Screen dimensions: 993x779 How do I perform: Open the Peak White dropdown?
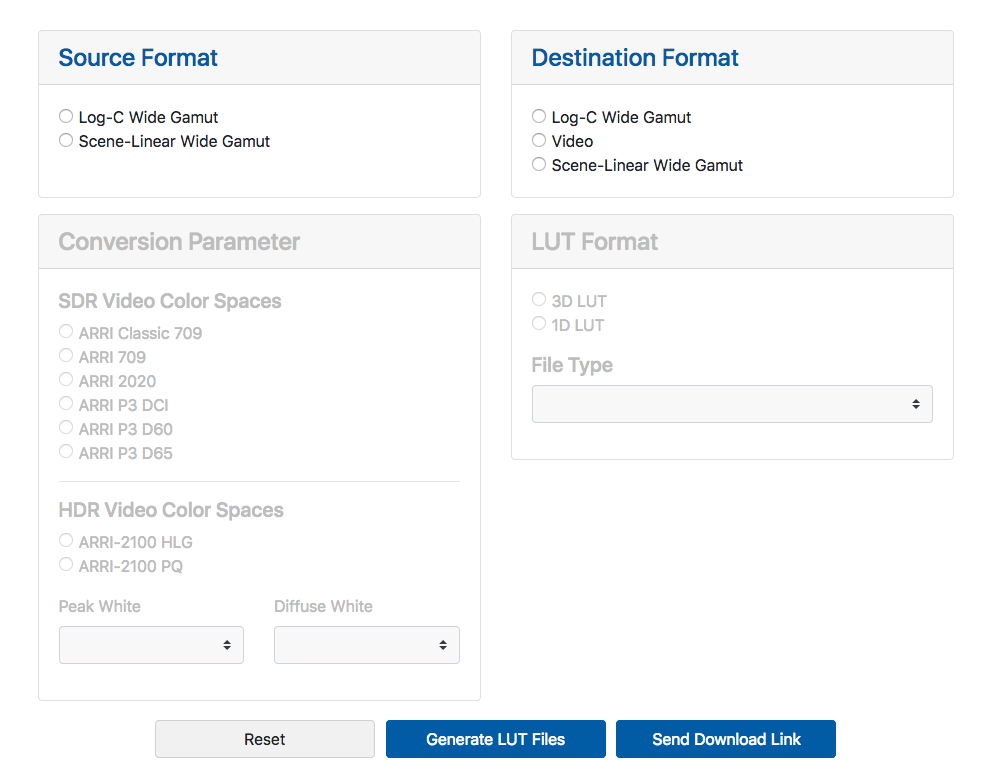coord(151,645)
